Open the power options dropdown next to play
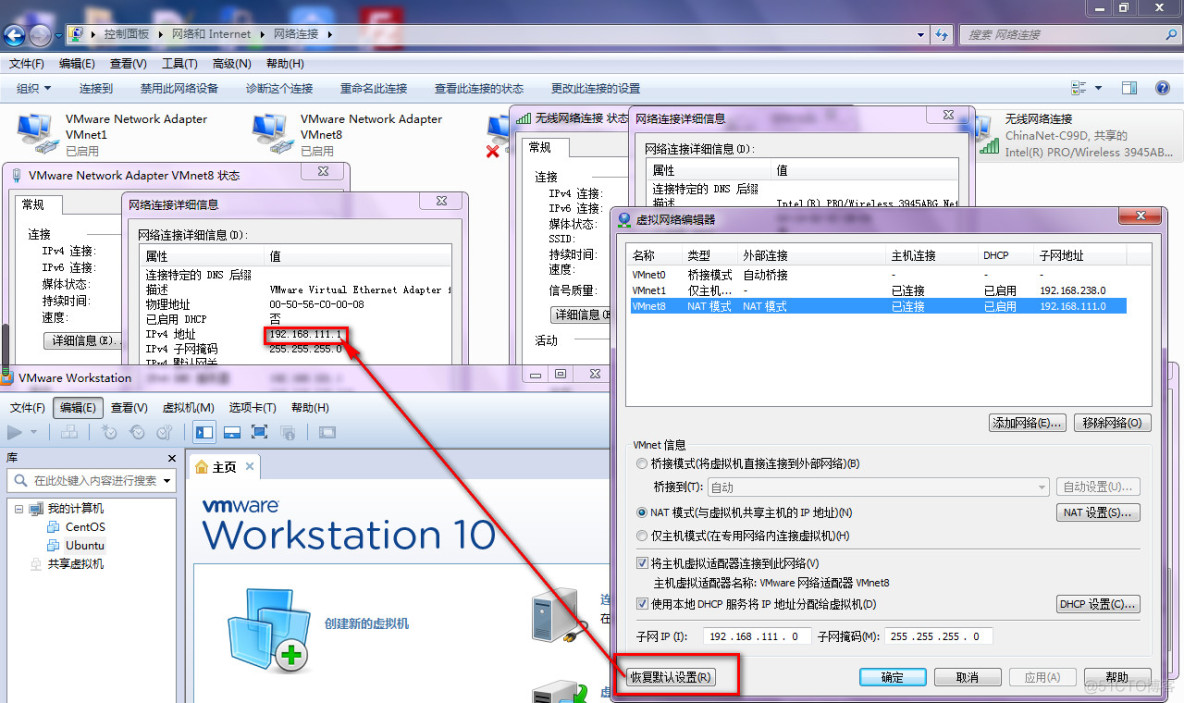The width and height of the screenshot is (1184, 703). click(x=33, y=433)
